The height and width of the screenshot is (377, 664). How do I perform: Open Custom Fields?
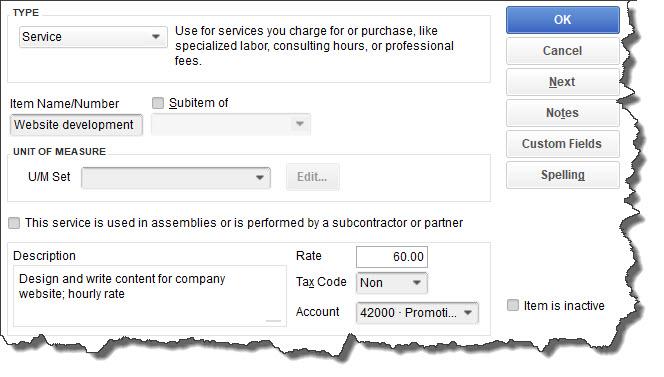click(x=562, y=144)
